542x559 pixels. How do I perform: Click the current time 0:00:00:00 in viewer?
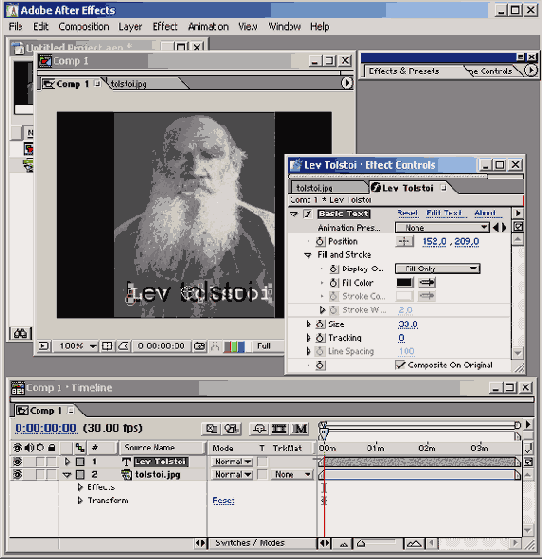161,346
